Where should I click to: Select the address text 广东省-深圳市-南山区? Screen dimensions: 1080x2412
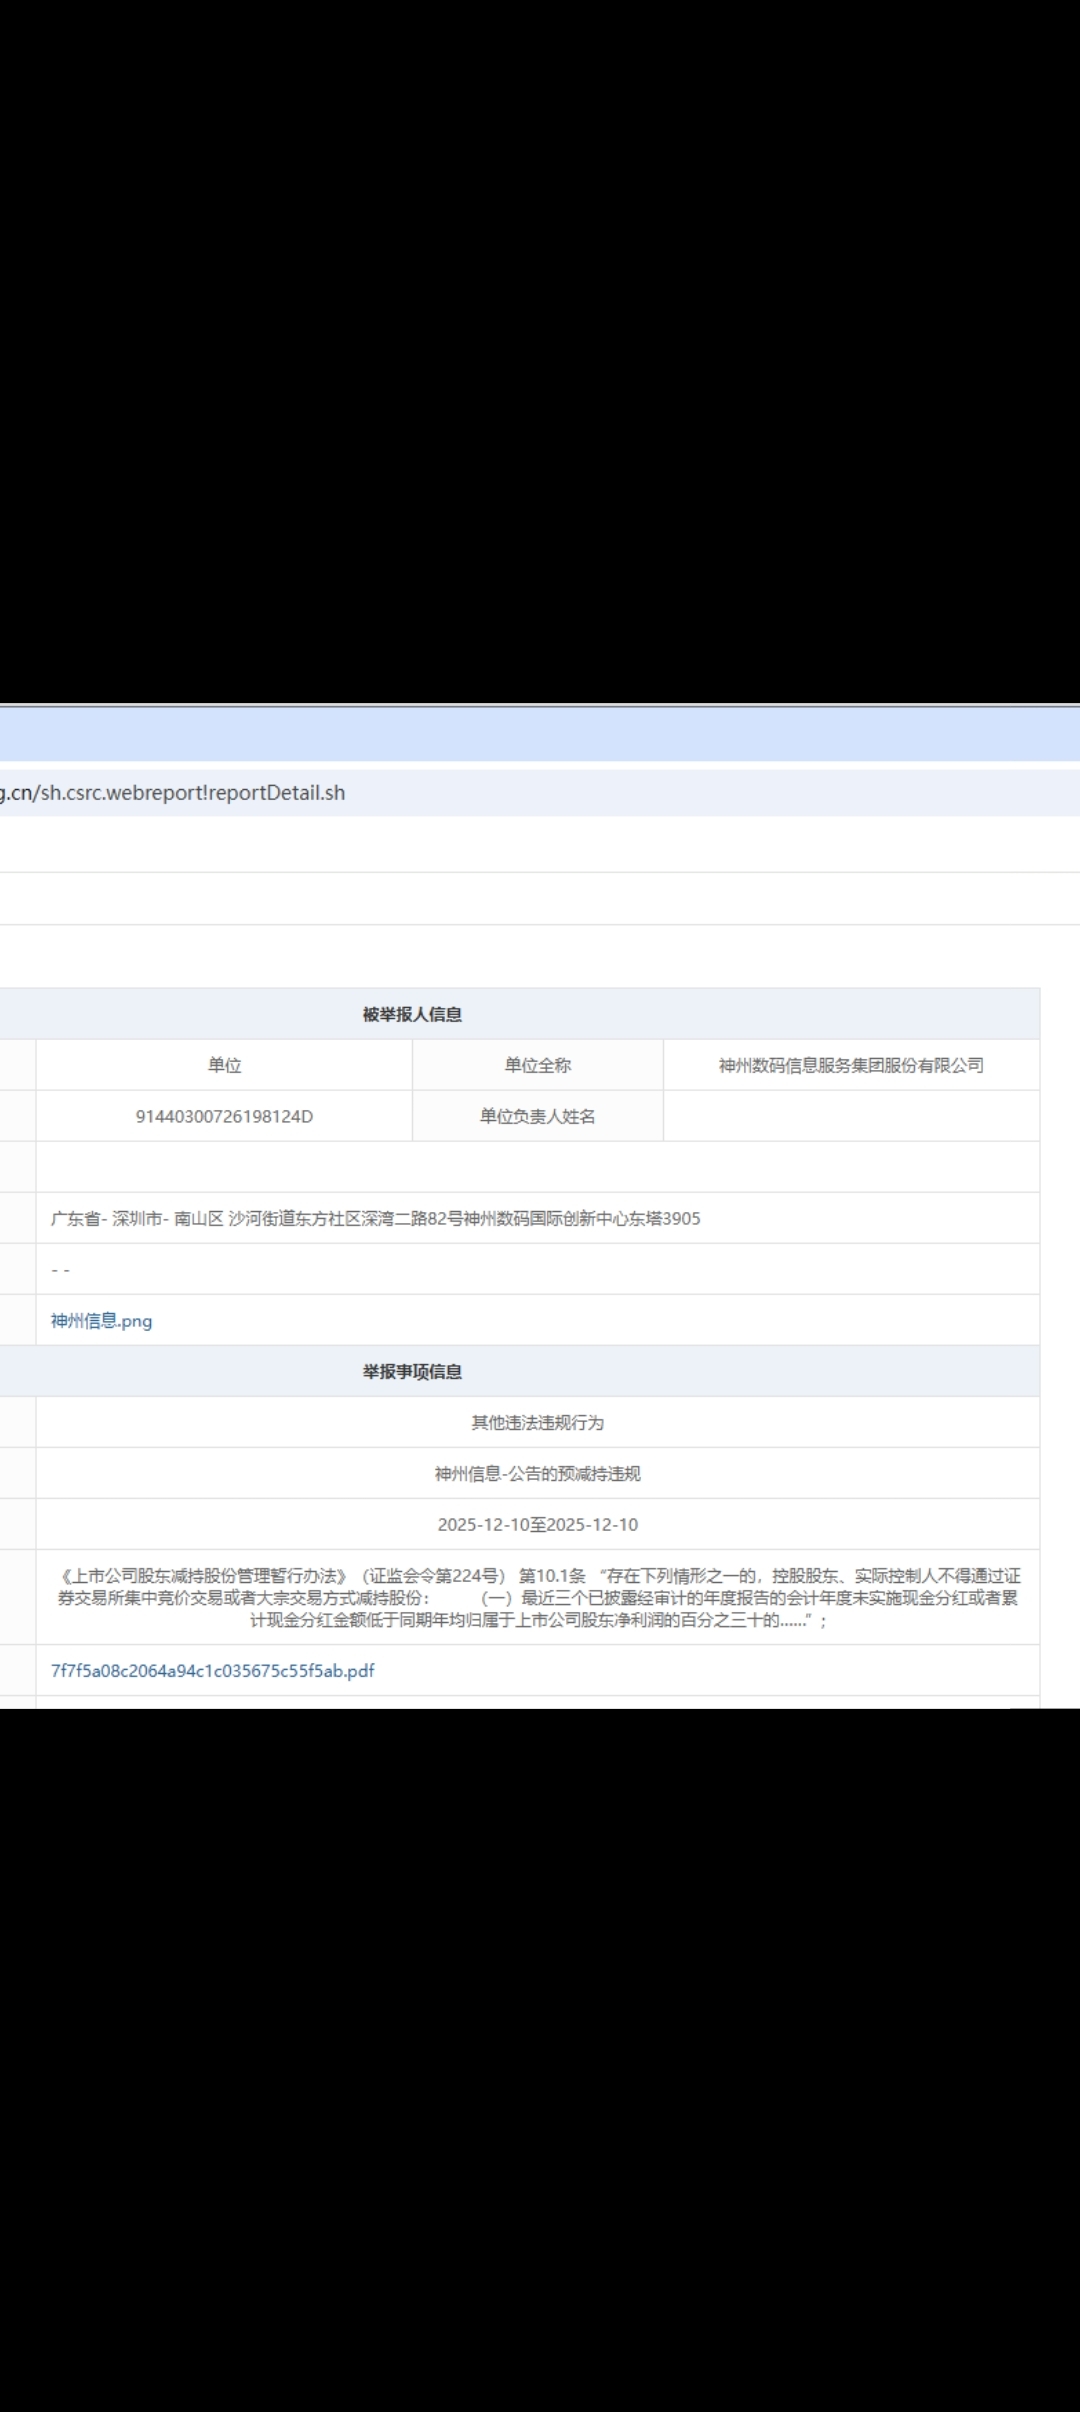click(137, 1218)
